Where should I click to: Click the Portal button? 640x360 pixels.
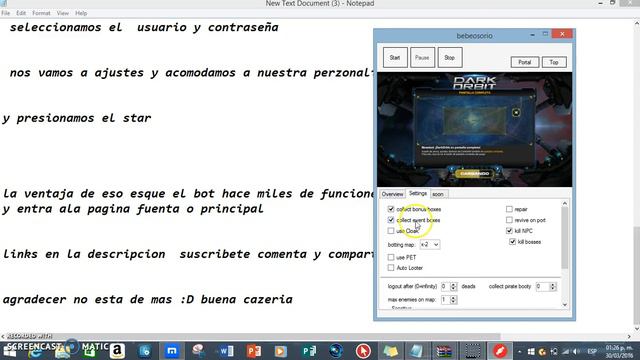coord(524,62)
